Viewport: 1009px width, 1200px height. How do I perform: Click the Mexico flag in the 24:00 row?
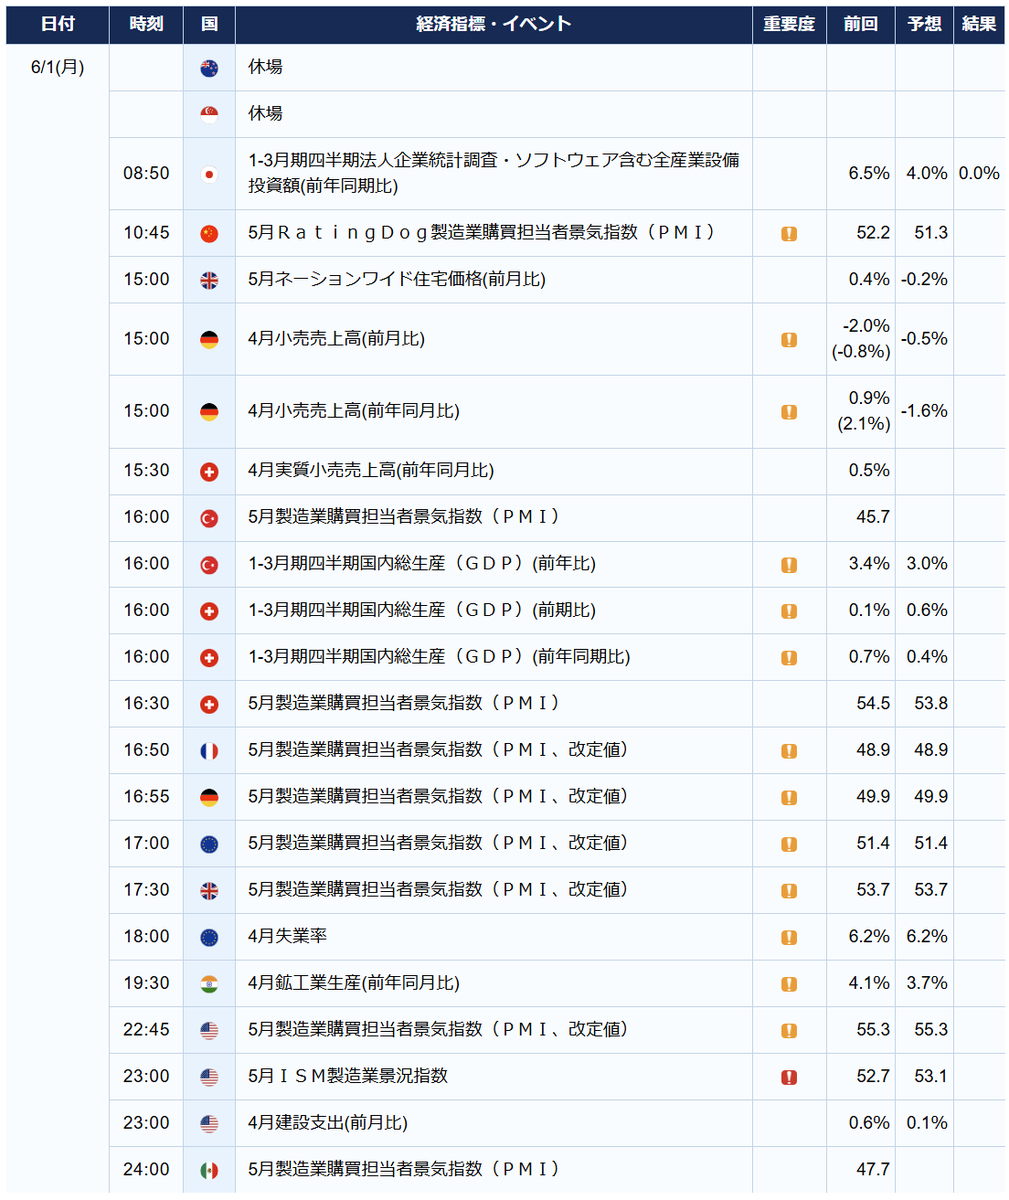click(209, 1170)
